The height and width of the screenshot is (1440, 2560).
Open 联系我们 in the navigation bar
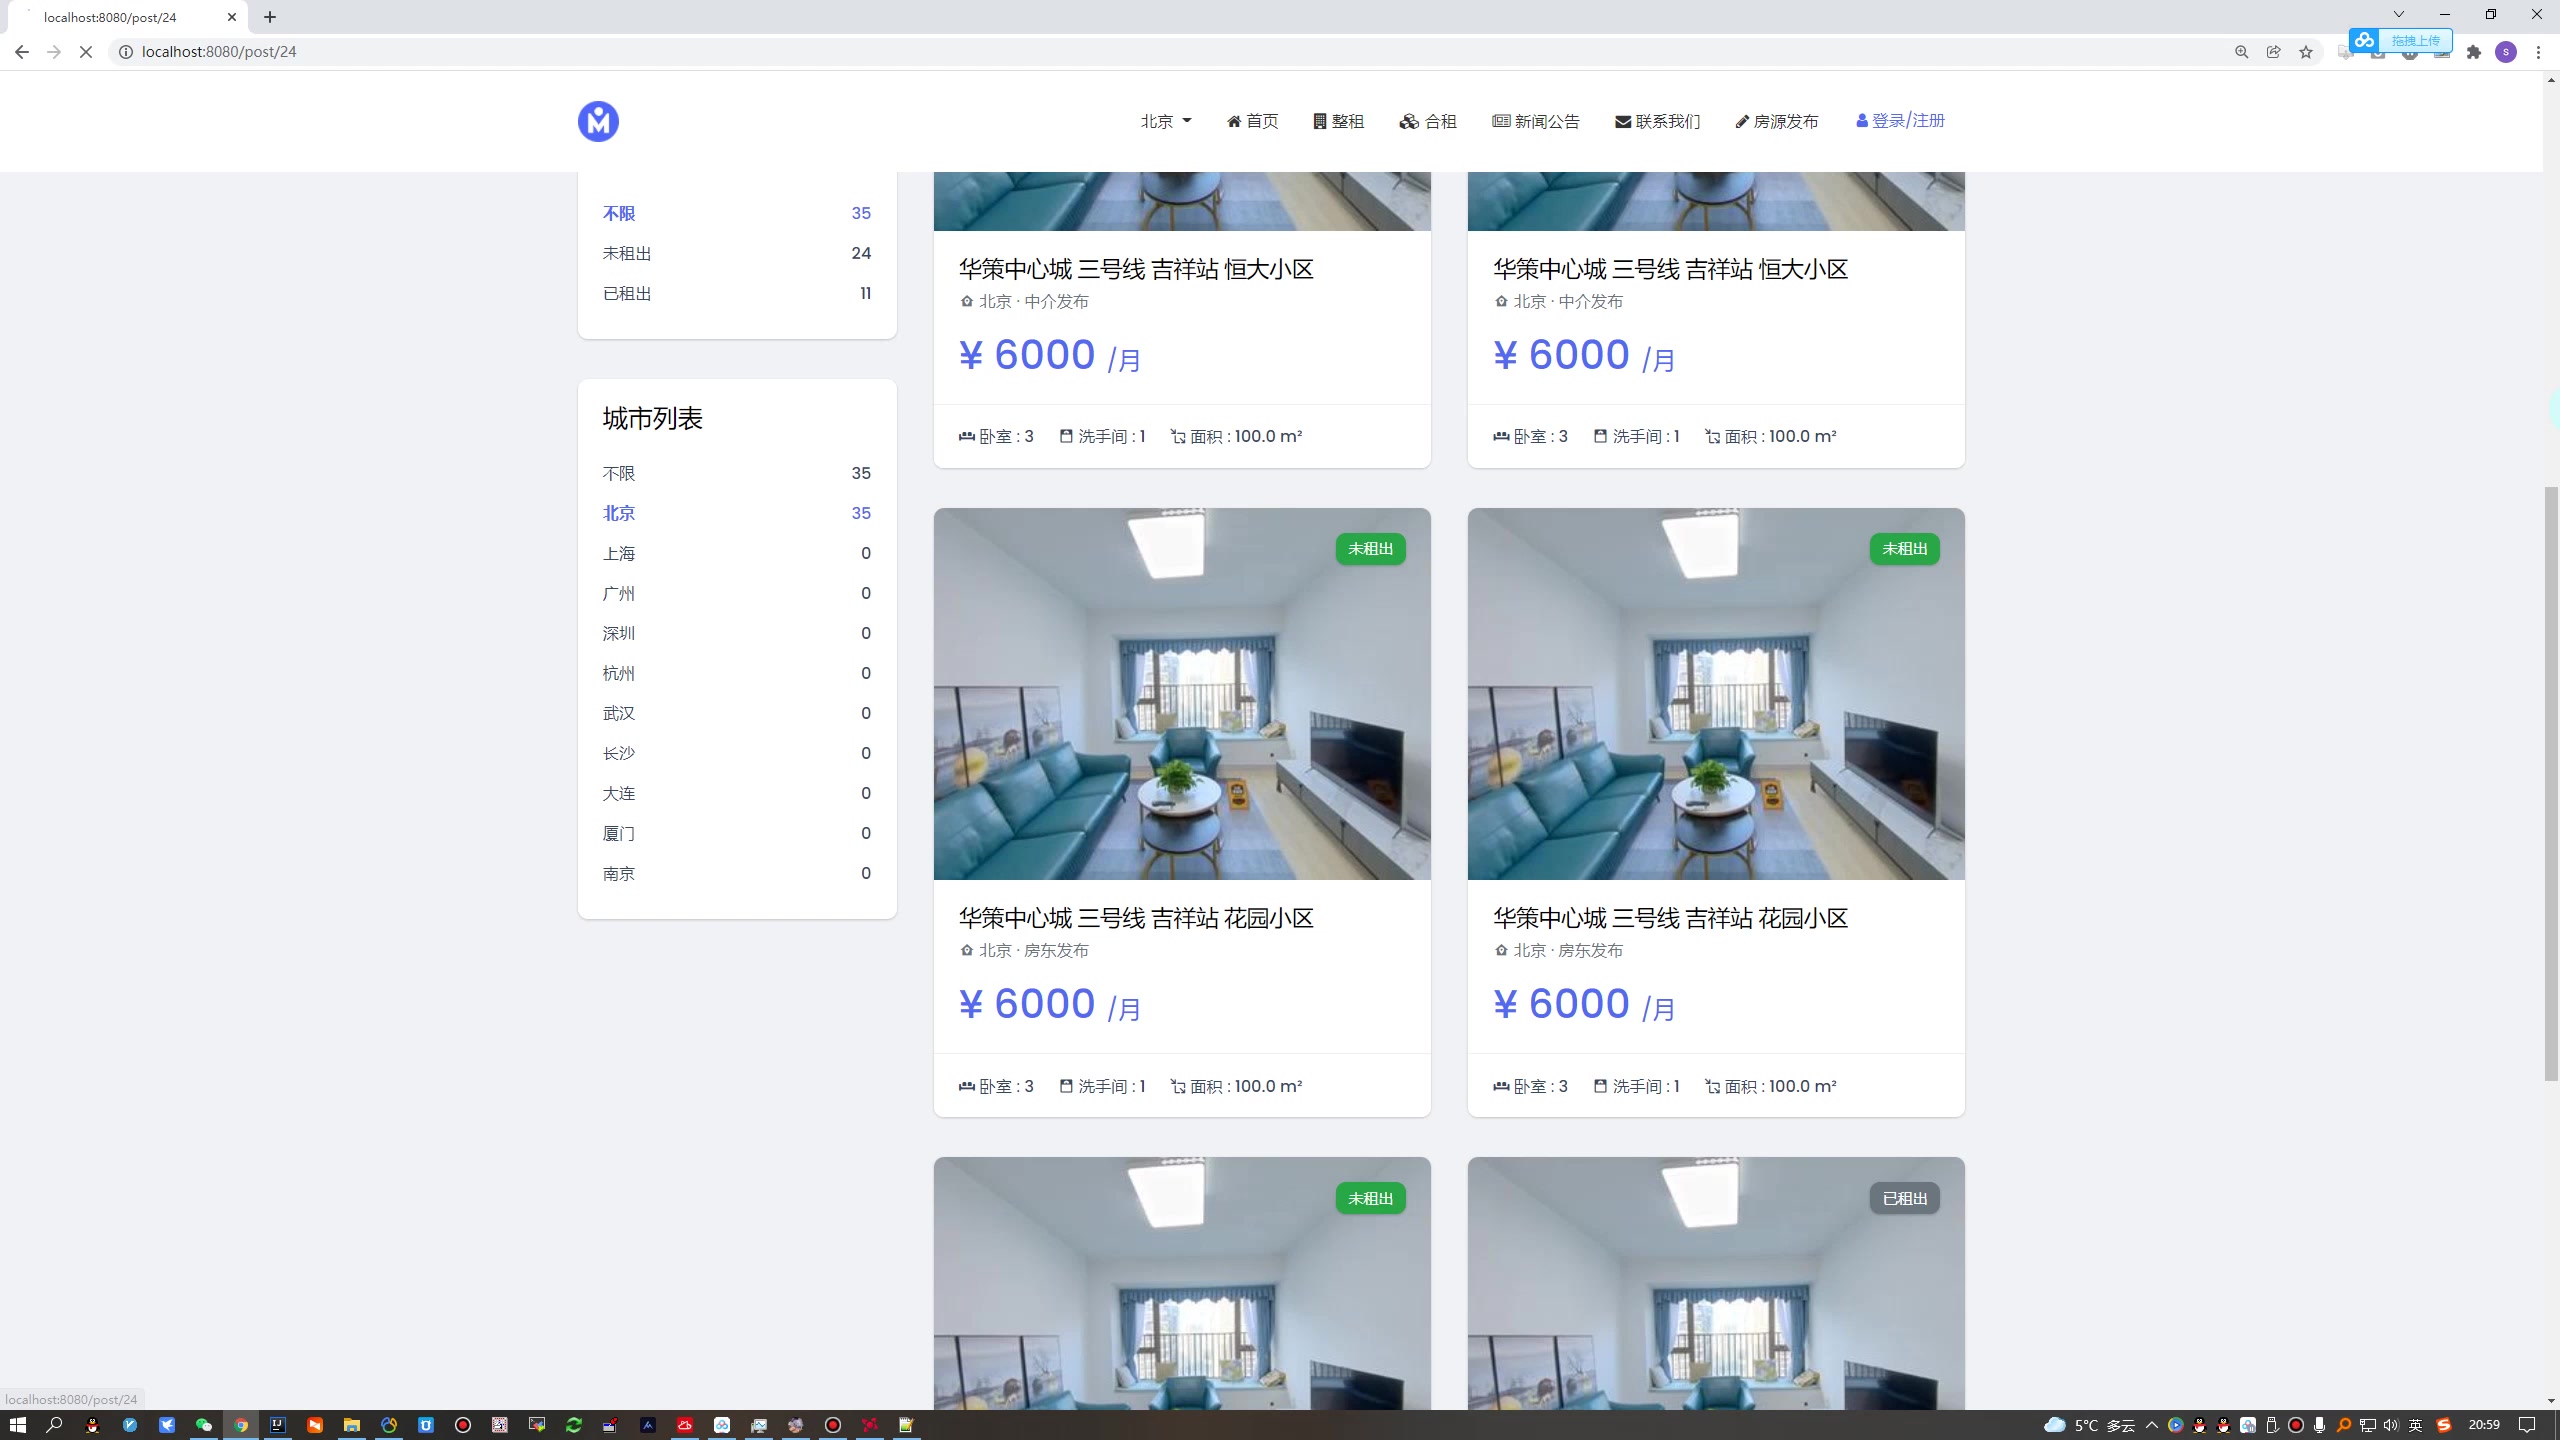point(1657,121)
